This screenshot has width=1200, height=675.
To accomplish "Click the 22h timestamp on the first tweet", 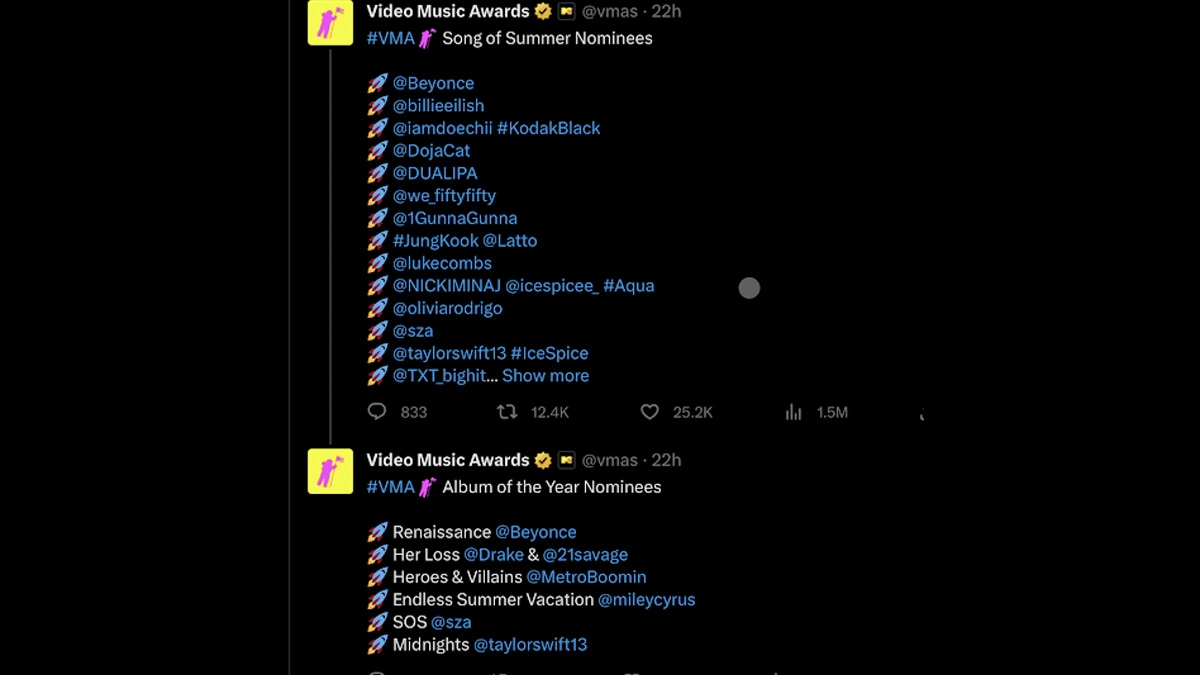I will point(666,12).
